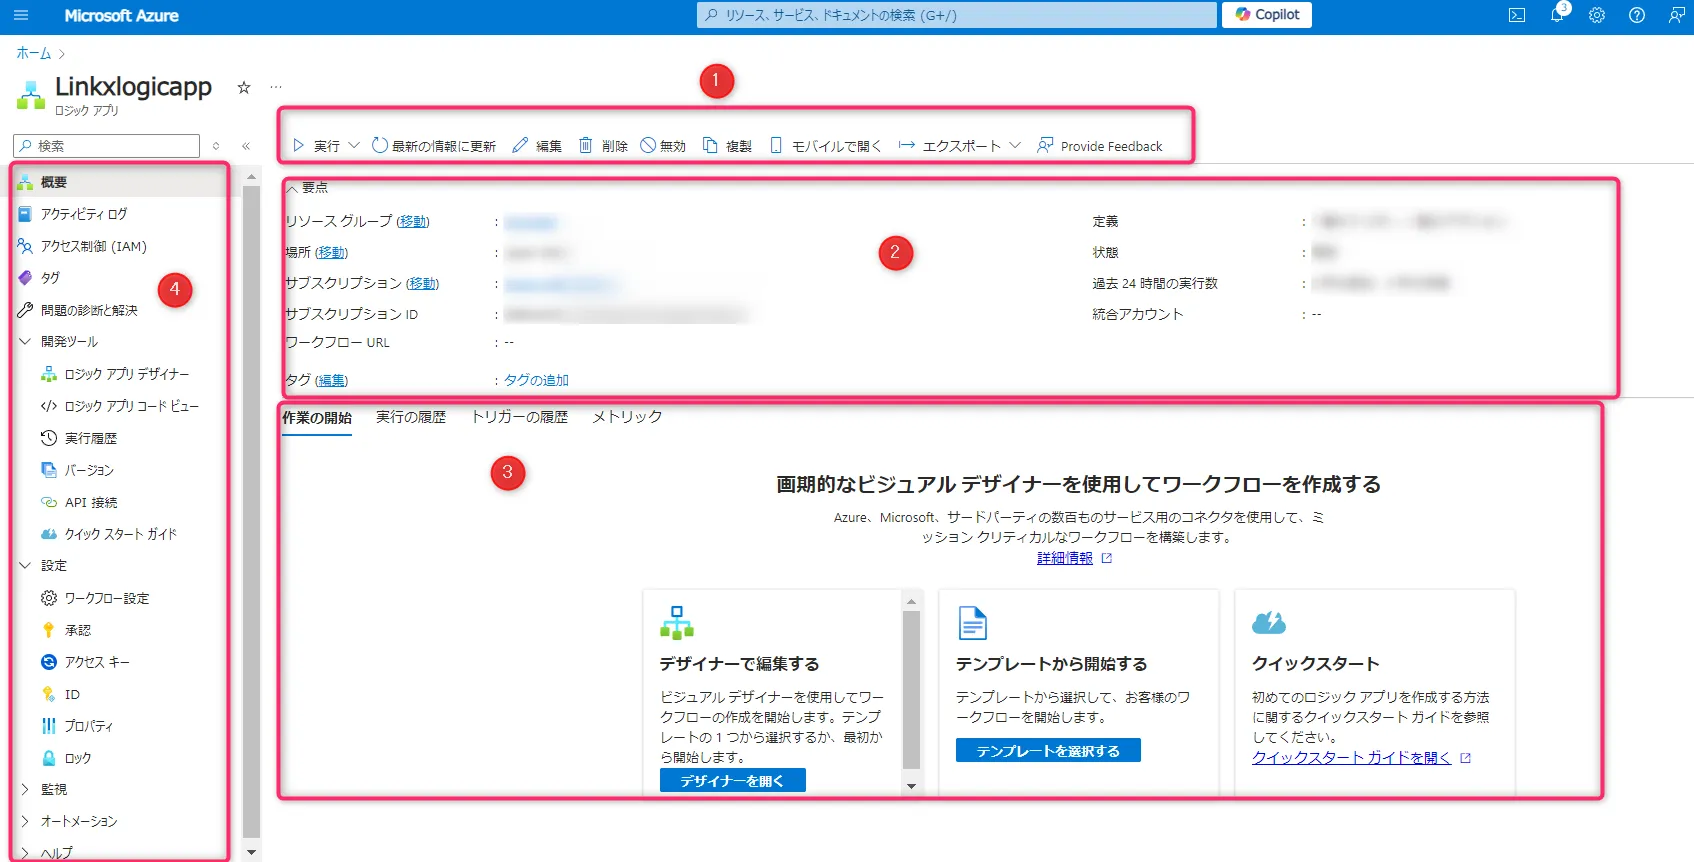Click the sidebar 検索 field
Viewport: 1694px width, 862px height.
tap(107, 146)
